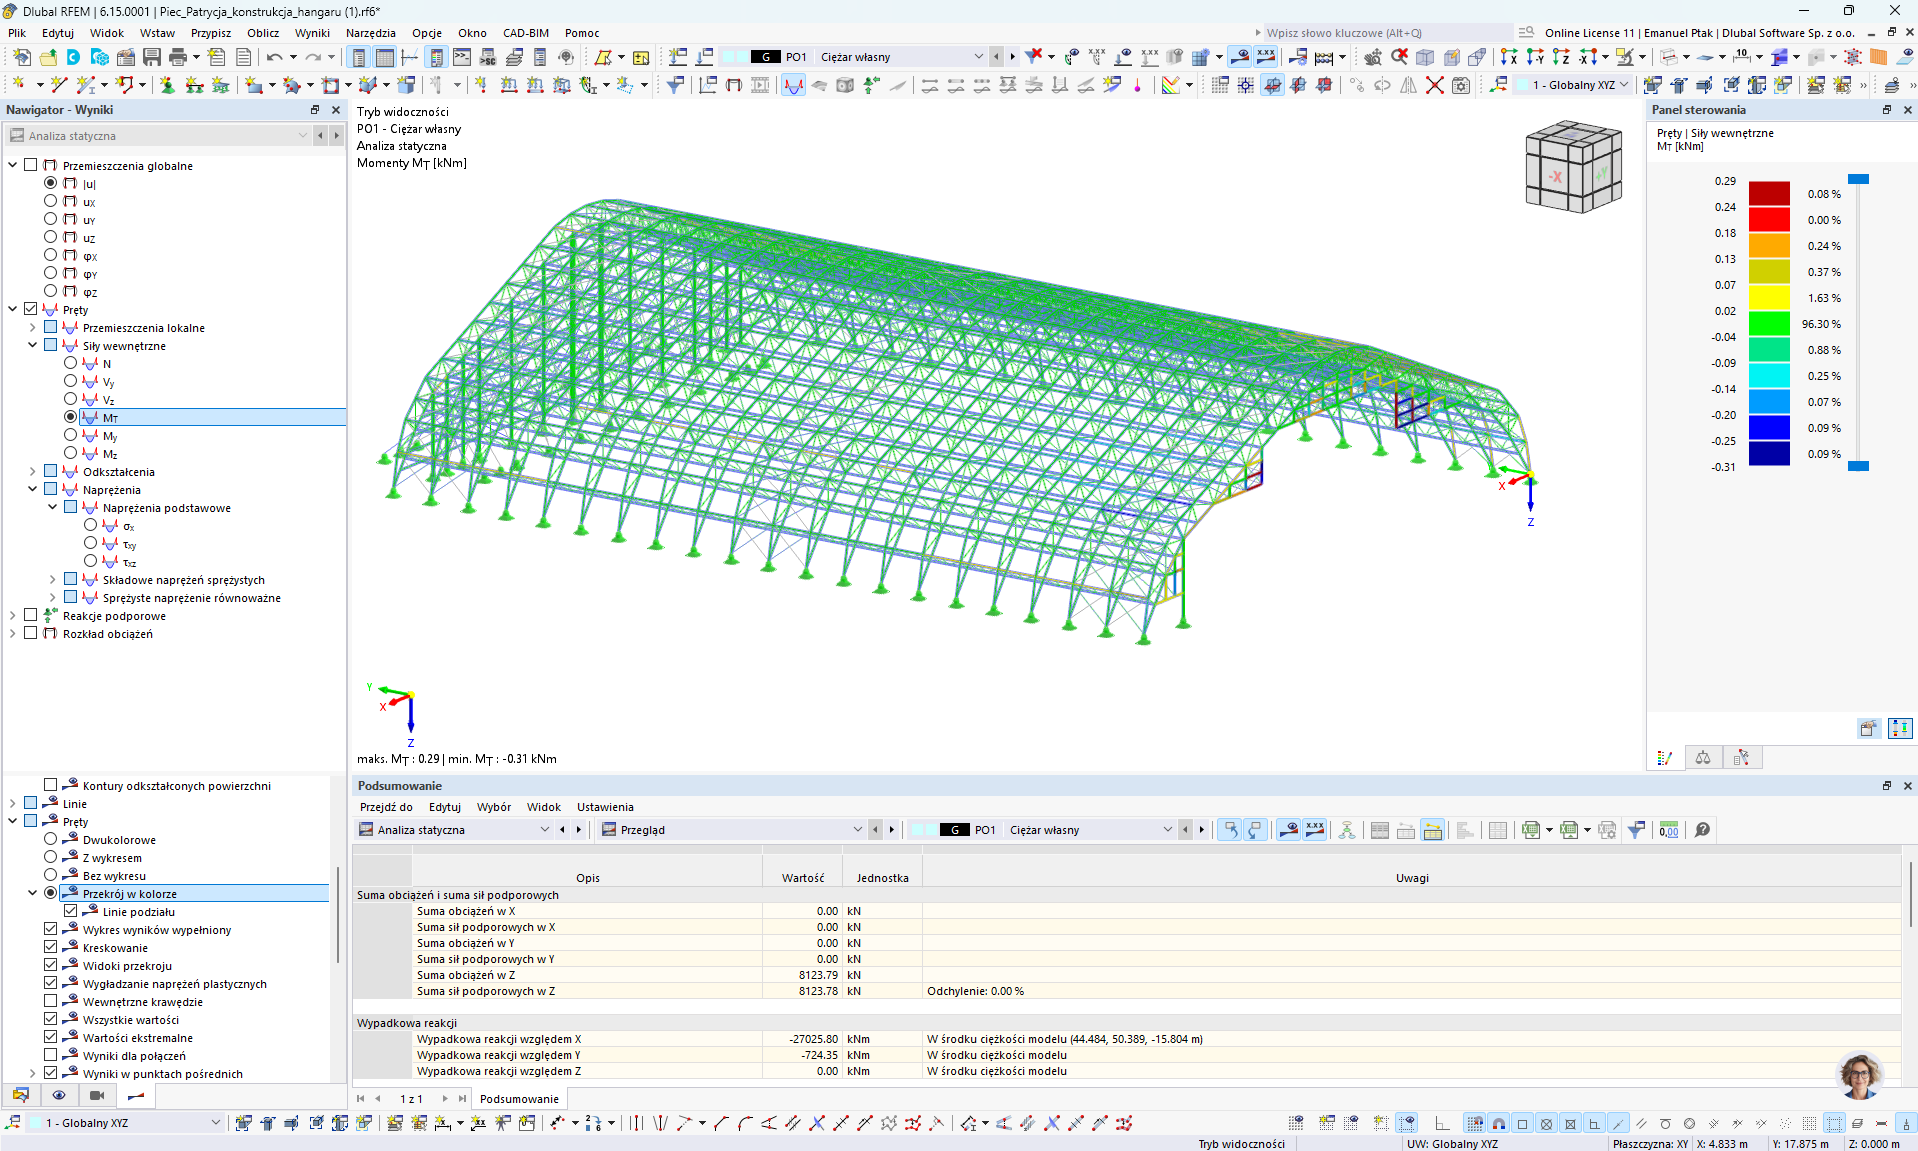Open Navigator Views tab camera icon
The height and width of the screenshot is (1151, 1918).
point(97,1095)
